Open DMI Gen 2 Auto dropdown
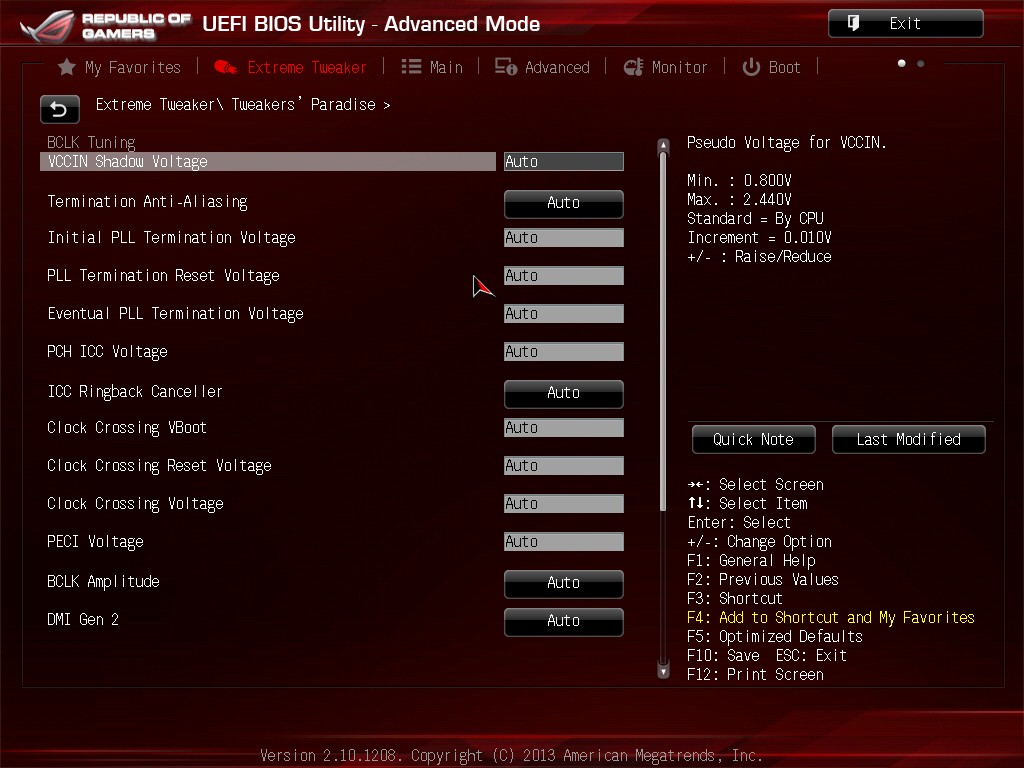 564,622
